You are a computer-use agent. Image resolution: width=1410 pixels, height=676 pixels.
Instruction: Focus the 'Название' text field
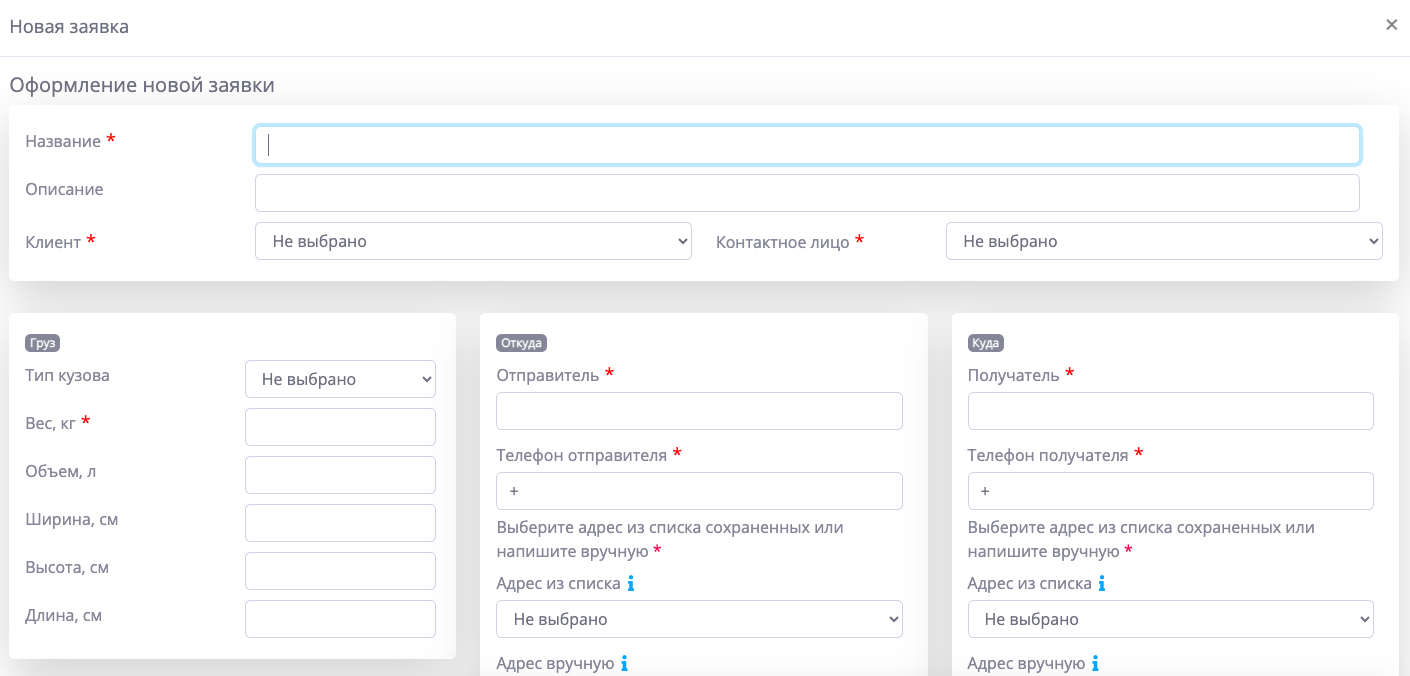tap(807, 145)
